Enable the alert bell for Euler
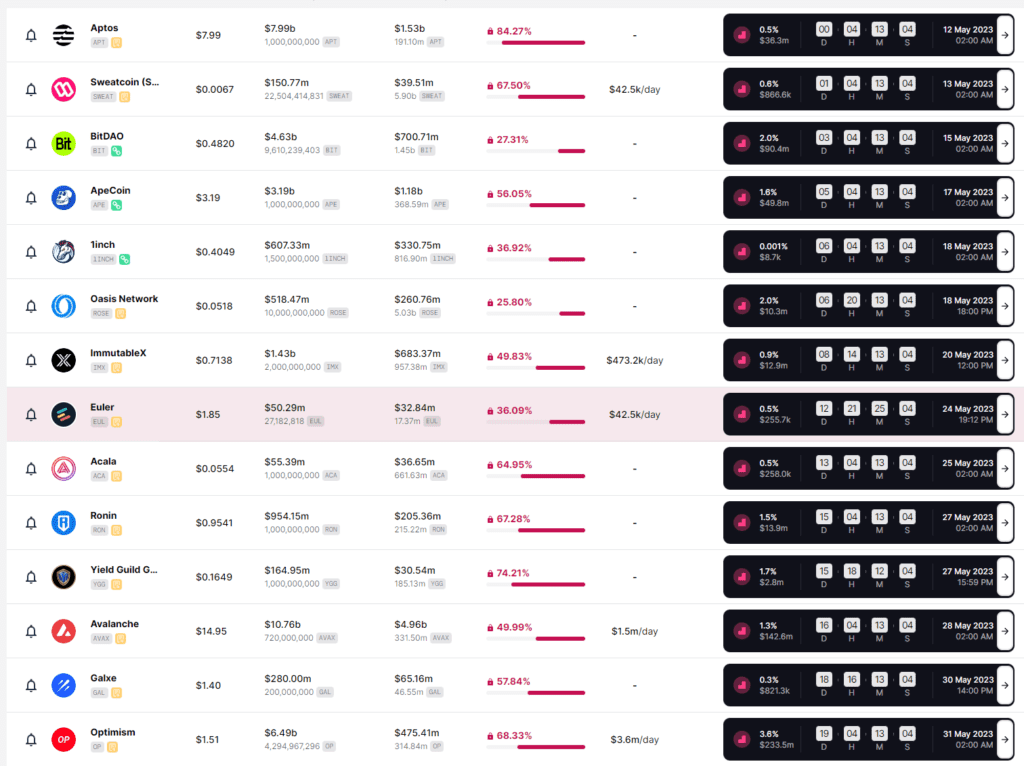Viewport: 1024px width, 766px height. pos(31,415)
